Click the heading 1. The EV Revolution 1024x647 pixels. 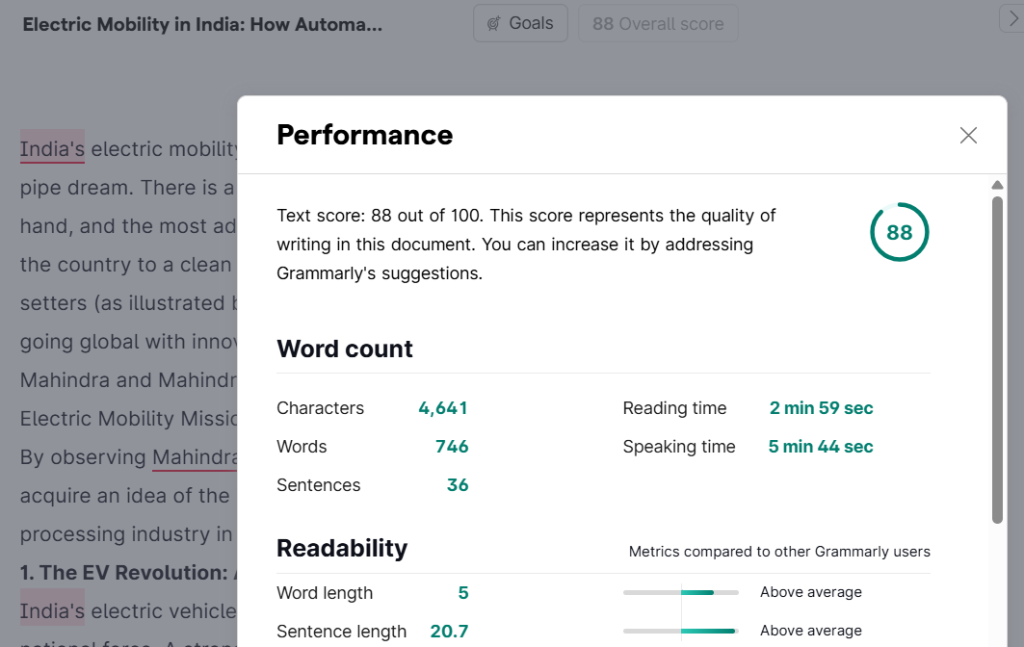pyautogui.click(x=125, y=572)
